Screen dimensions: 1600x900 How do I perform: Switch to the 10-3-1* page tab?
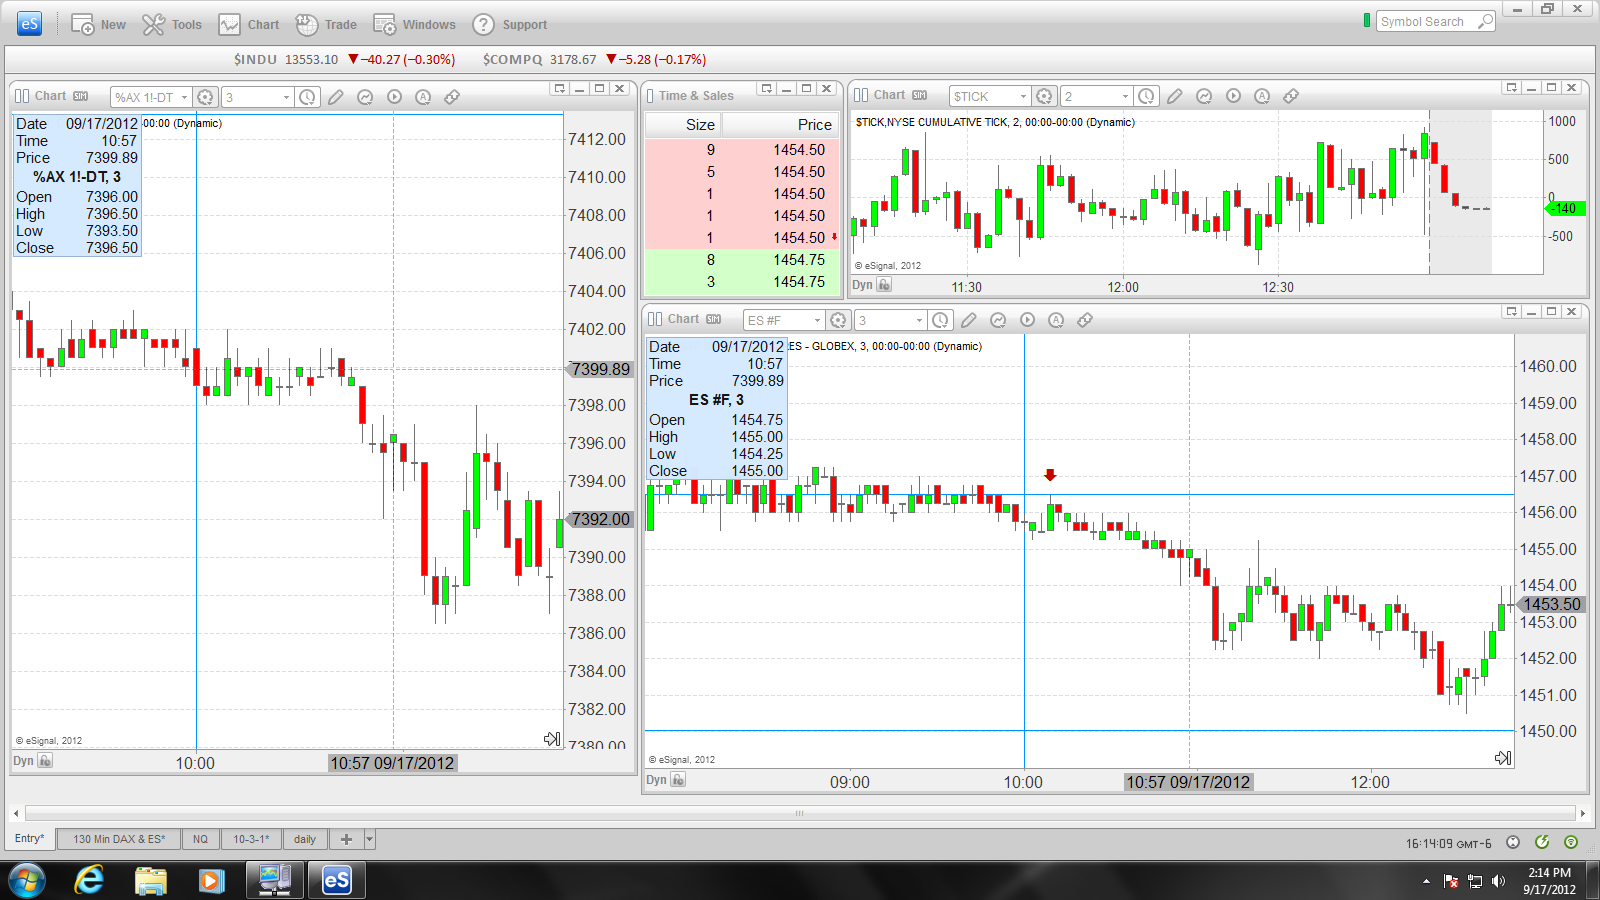tap(251, 839)
